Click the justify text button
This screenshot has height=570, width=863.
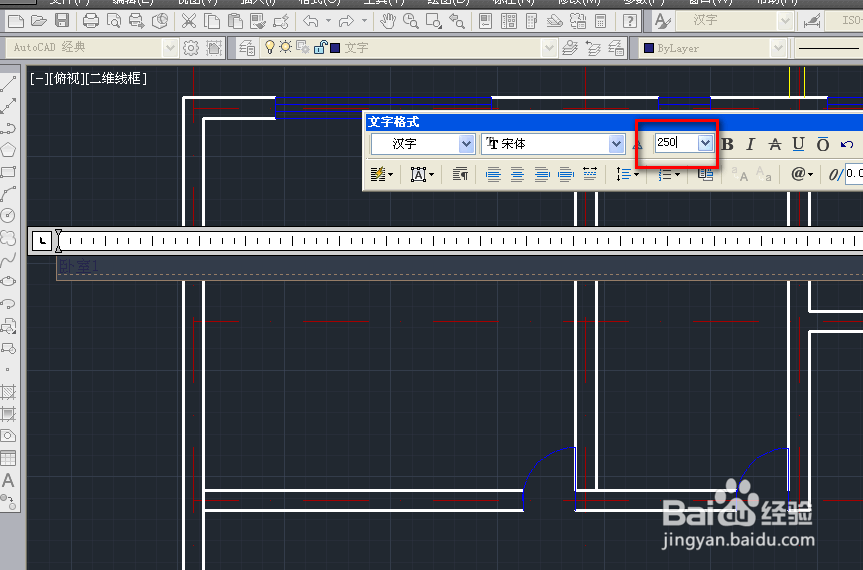[566, 175]
